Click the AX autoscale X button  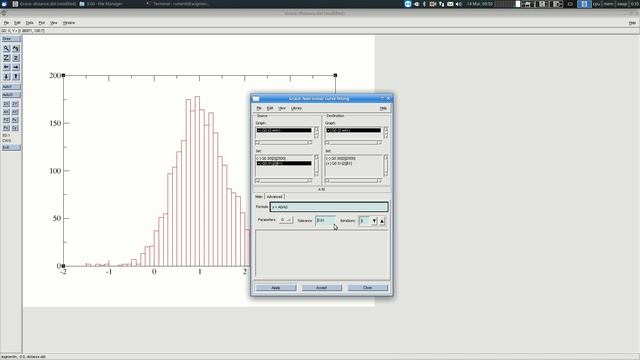[x=6, y=112]
